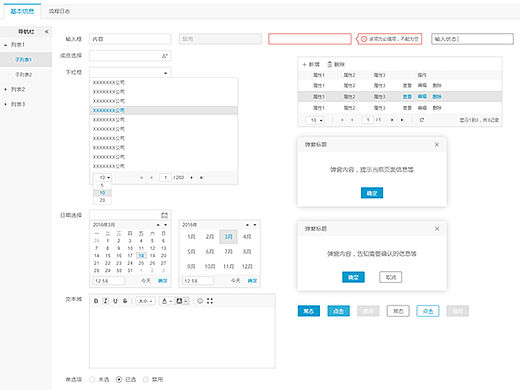Viewport: 520px width, 390px height.
Task: Switch to the second tab 流程日志
Action: click(59, 11)
